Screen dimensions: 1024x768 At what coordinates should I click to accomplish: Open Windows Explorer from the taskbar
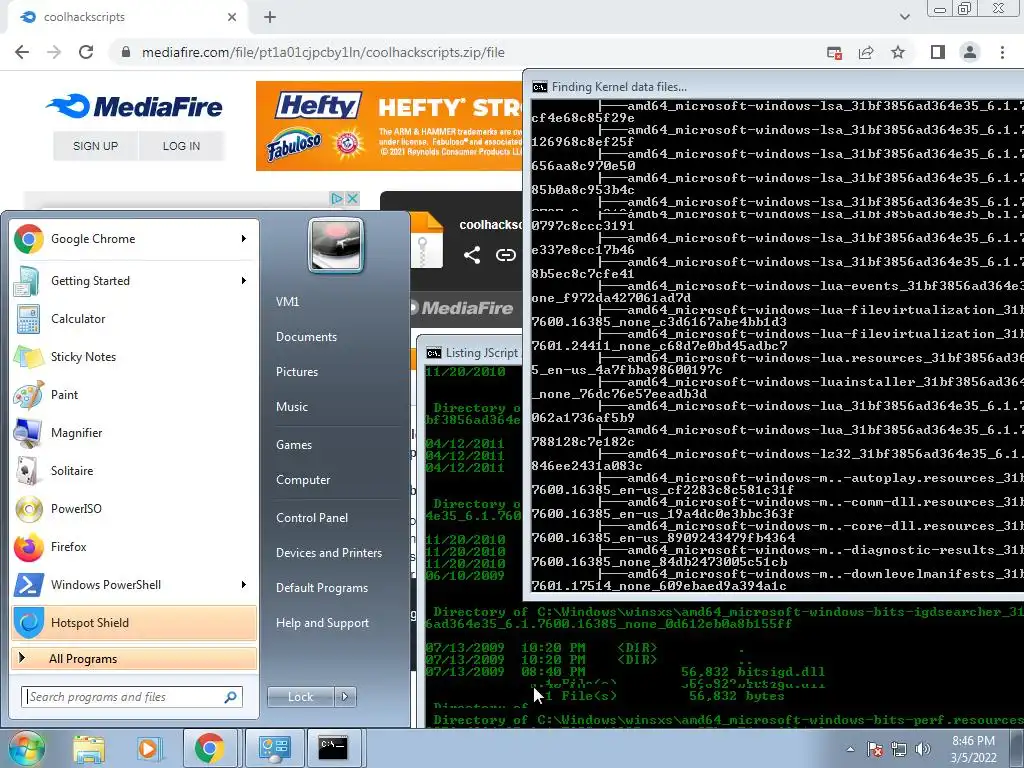coord(89,748)
